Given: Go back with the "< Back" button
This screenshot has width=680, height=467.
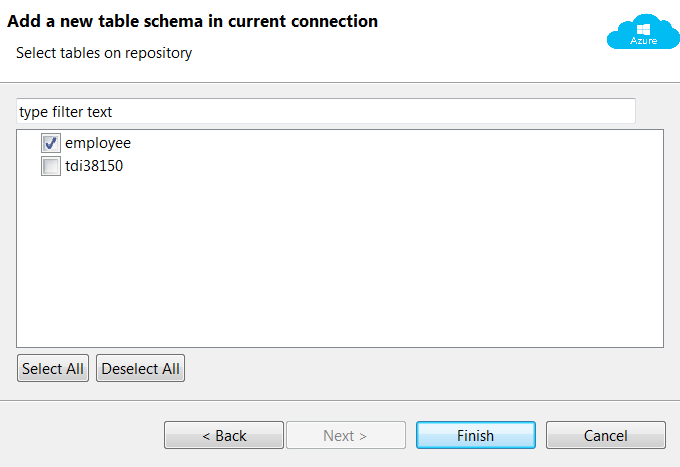Looking at the screenshot, I should [x=224, y=435].
